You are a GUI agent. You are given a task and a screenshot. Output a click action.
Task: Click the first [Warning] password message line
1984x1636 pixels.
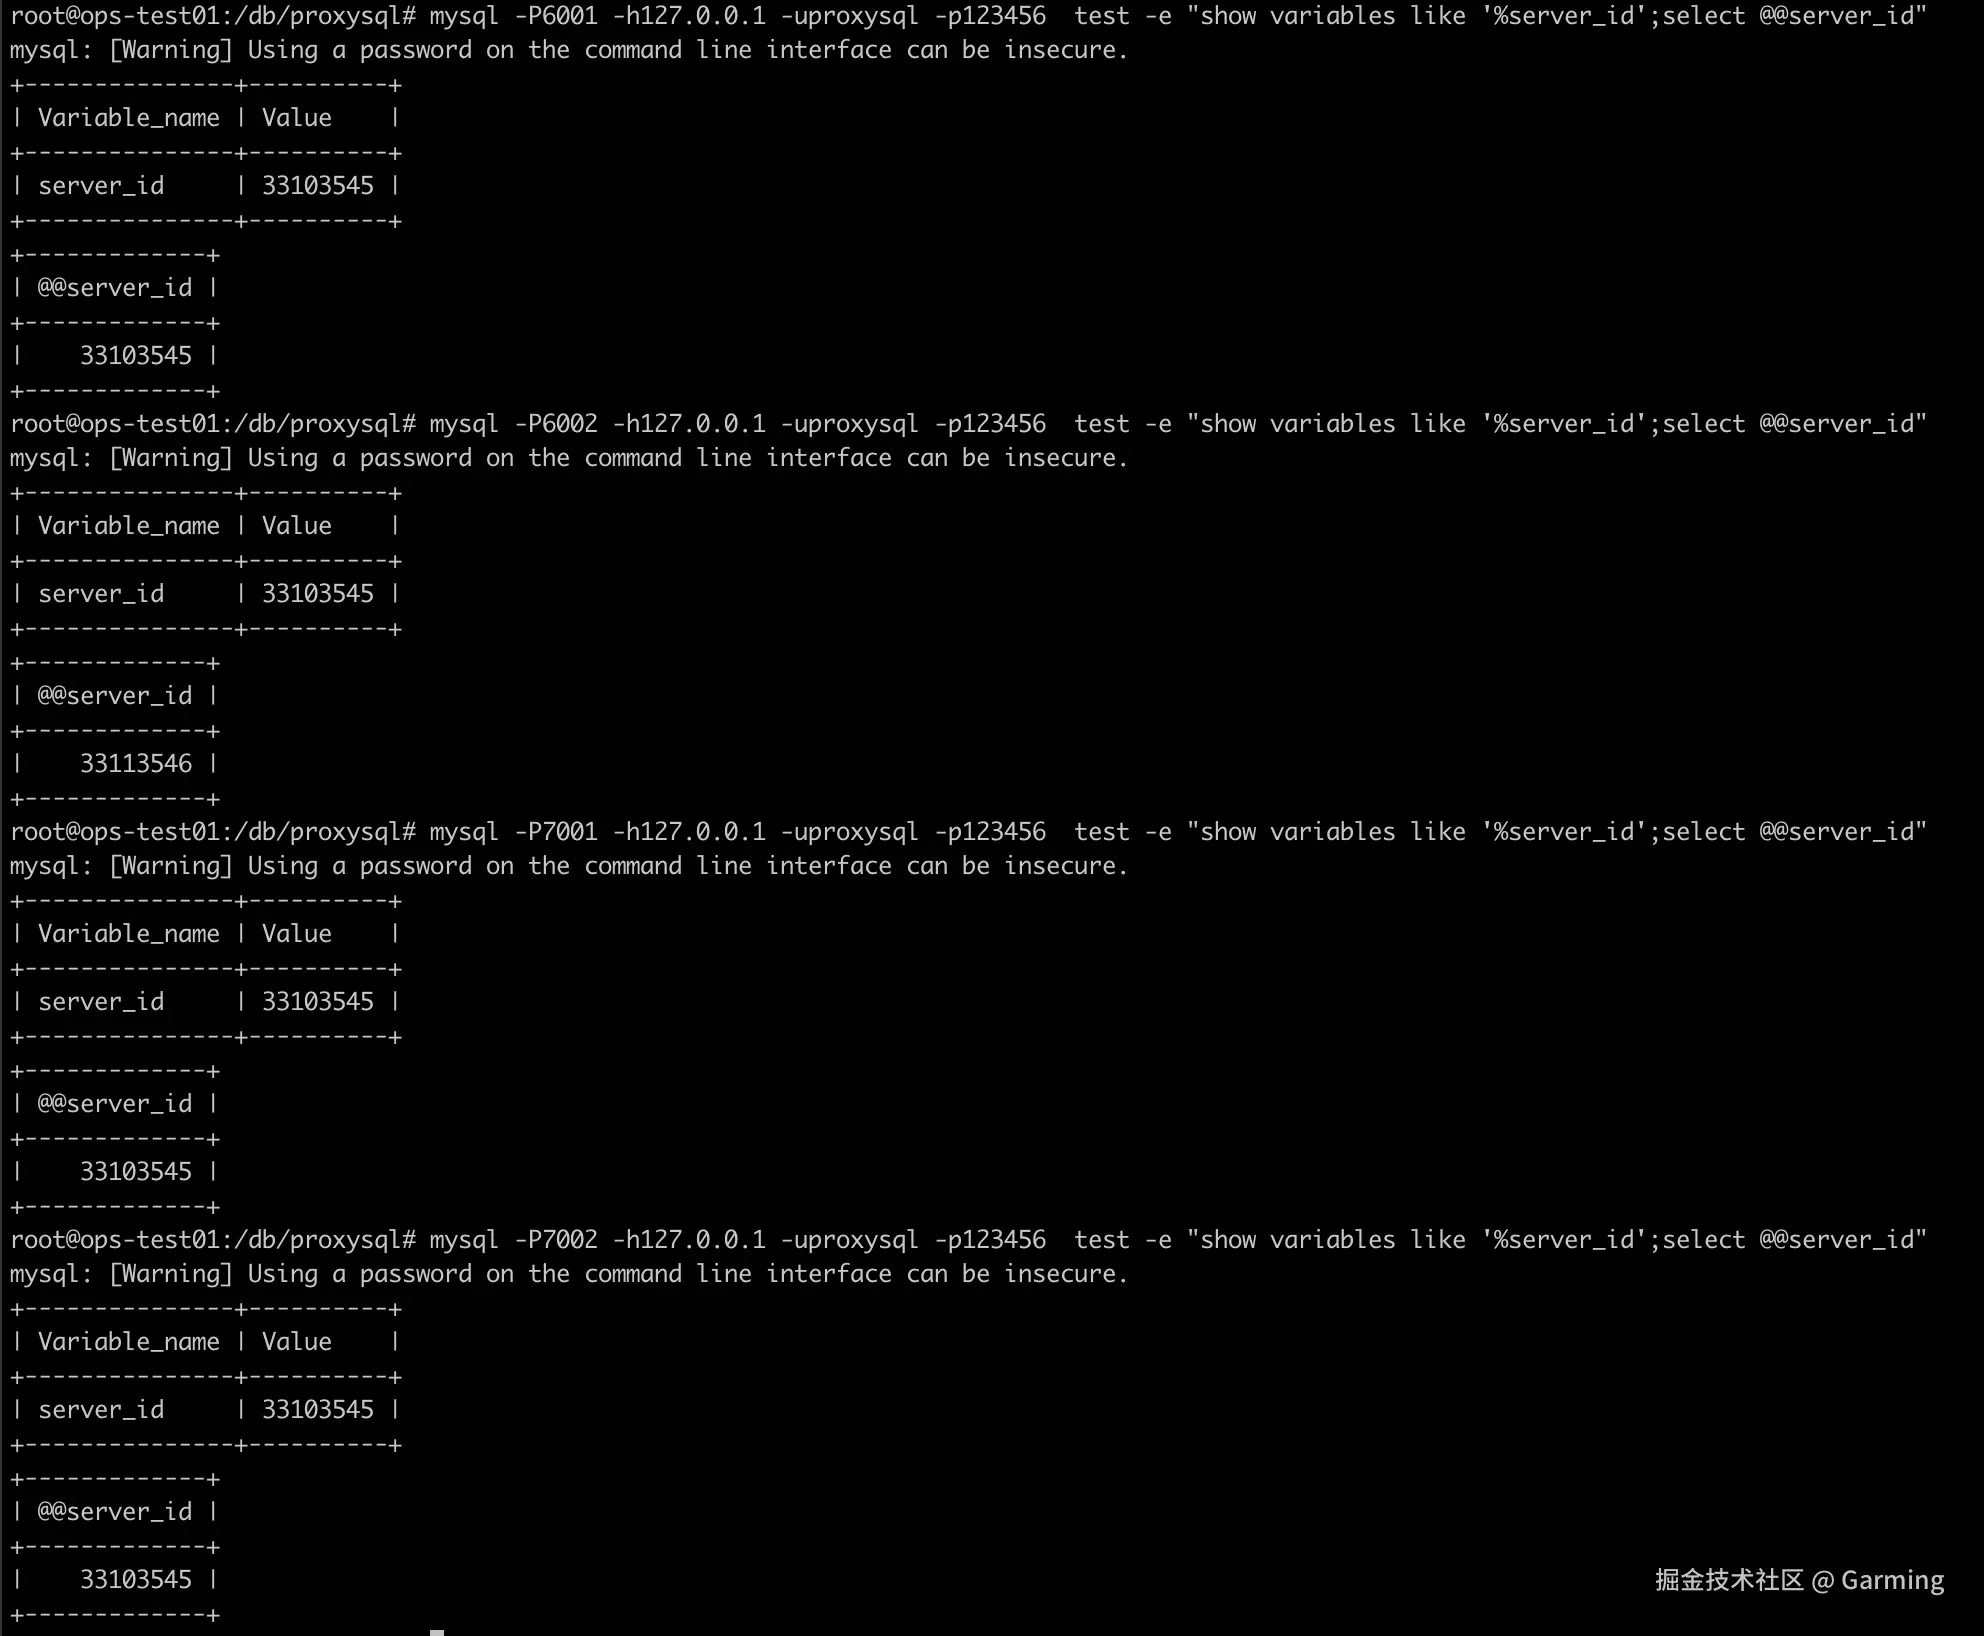(569, 50)
